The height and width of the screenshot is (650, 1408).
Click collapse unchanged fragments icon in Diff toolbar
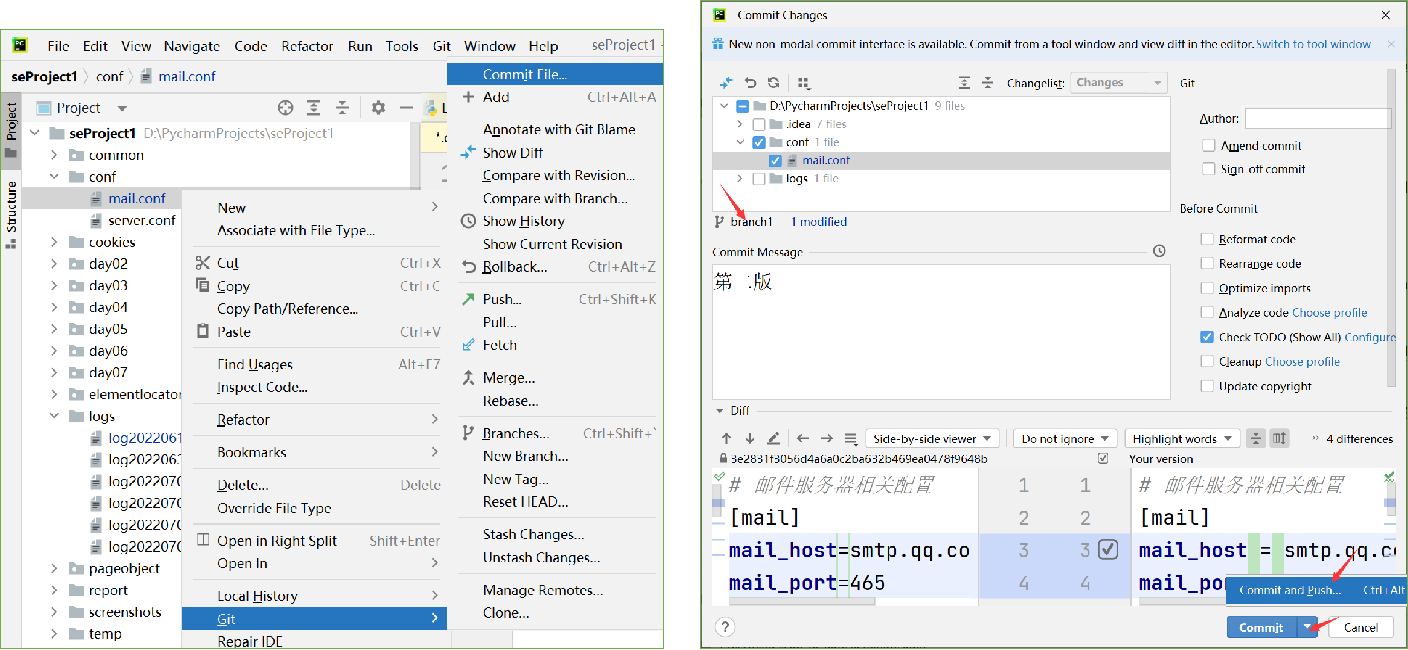tap(1256, 439)
